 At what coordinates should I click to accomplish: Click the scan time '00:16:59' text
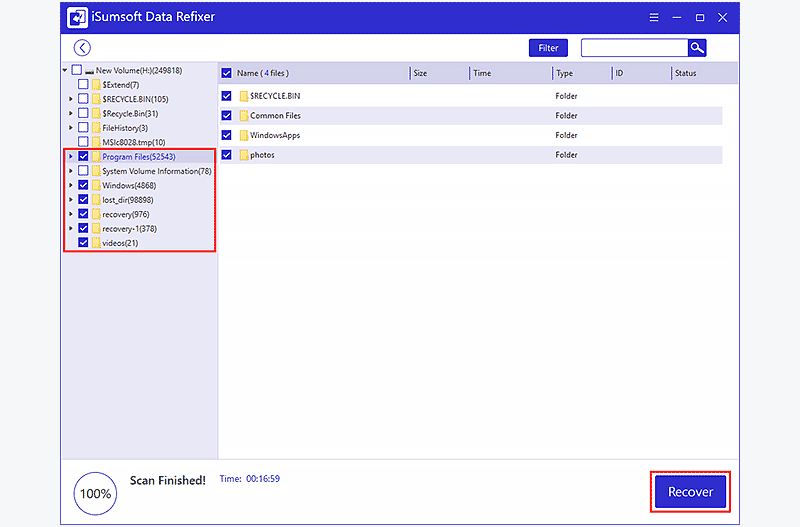pos(263,479)
